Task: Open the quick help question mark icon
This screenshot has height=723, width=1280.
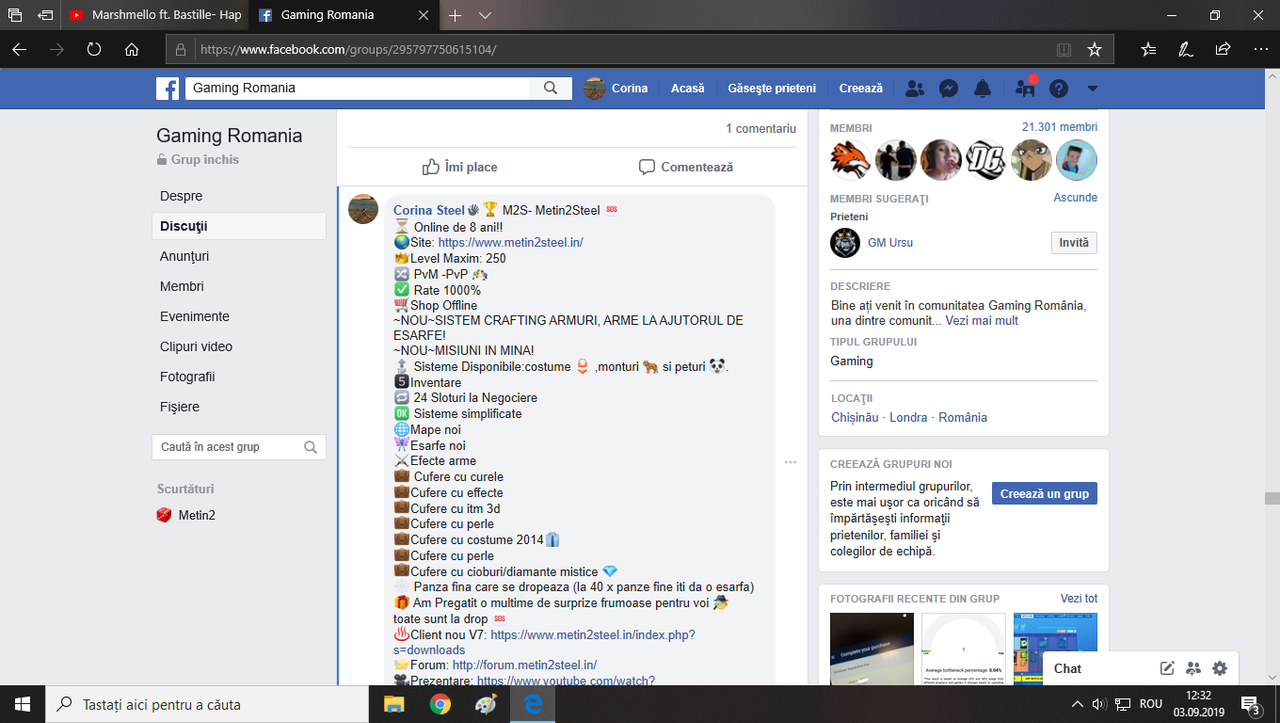Action: 1059,88
